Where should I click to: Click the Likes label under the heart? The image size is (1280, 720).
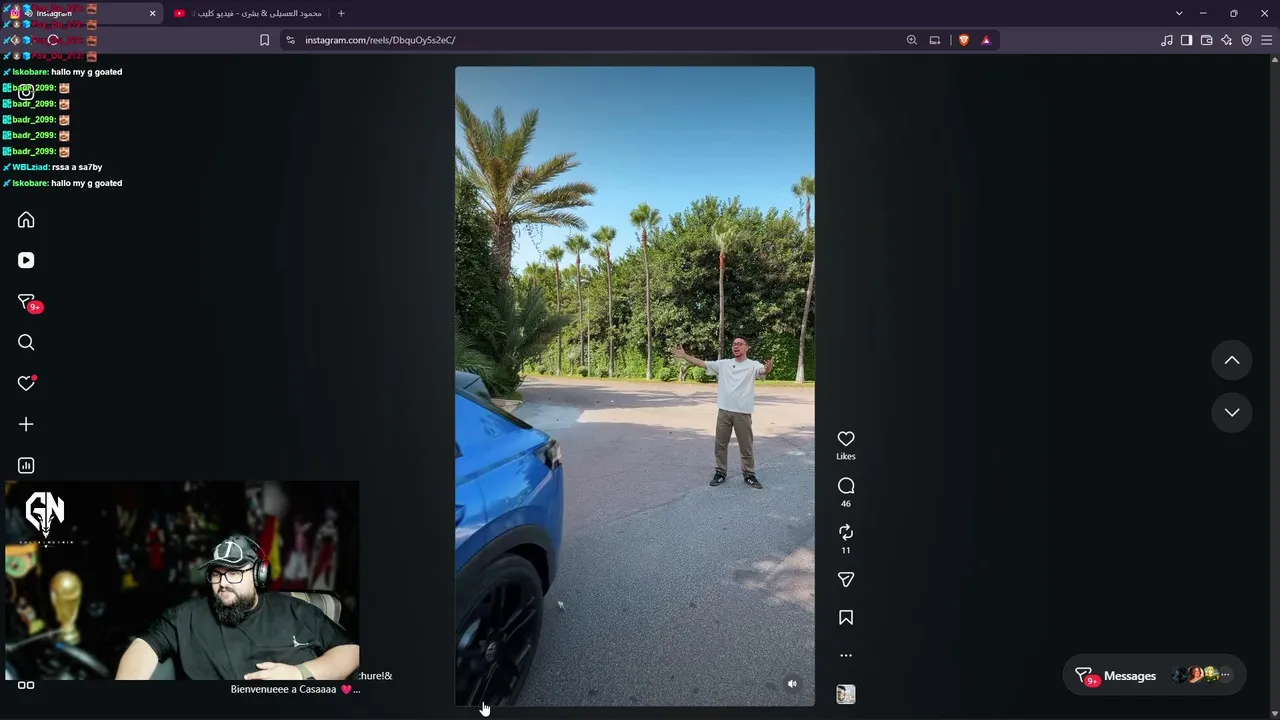point(846,456)
